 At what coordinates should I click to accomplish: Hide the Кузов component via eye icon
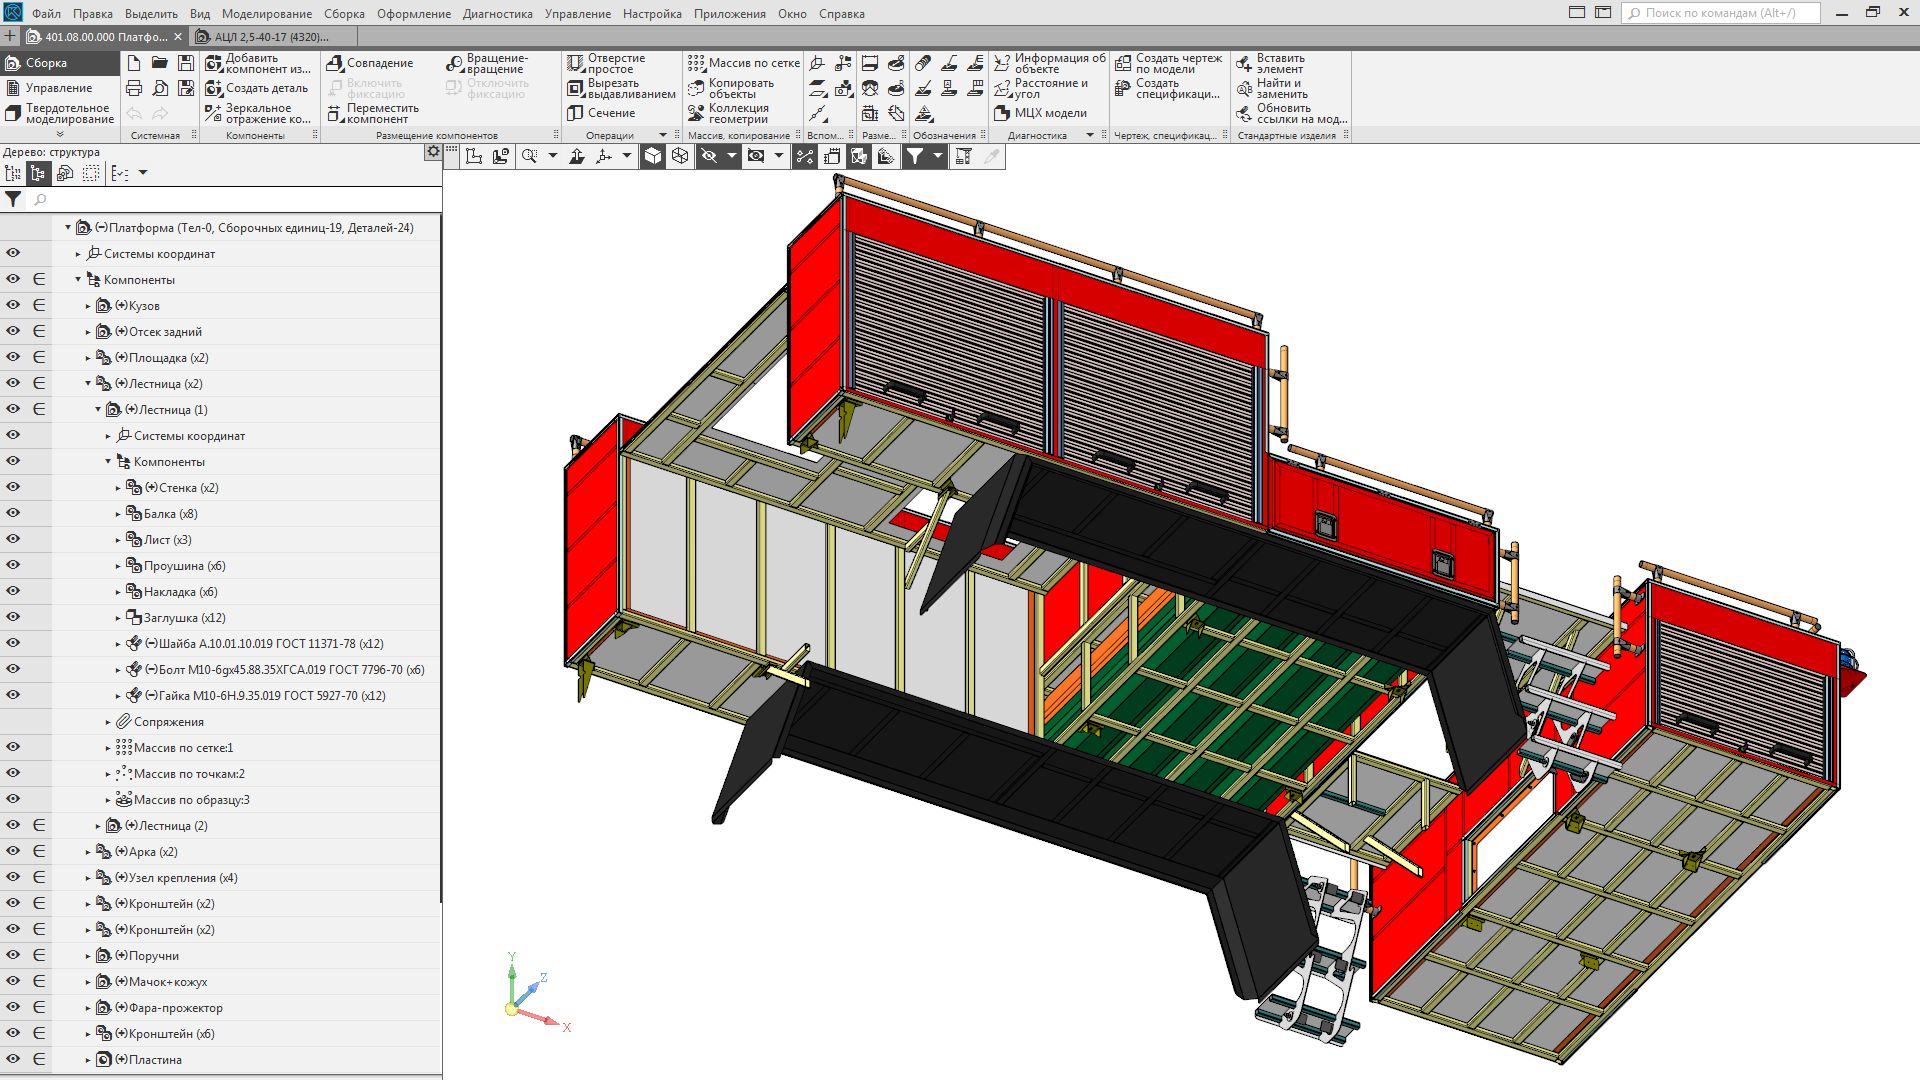click(13, 305)
